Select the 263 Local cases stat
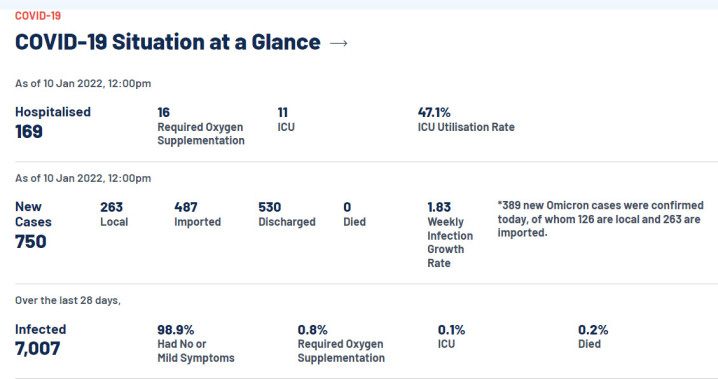Viewport: 718px width, 379px height. pyautogui.click(x=114, y=214)
